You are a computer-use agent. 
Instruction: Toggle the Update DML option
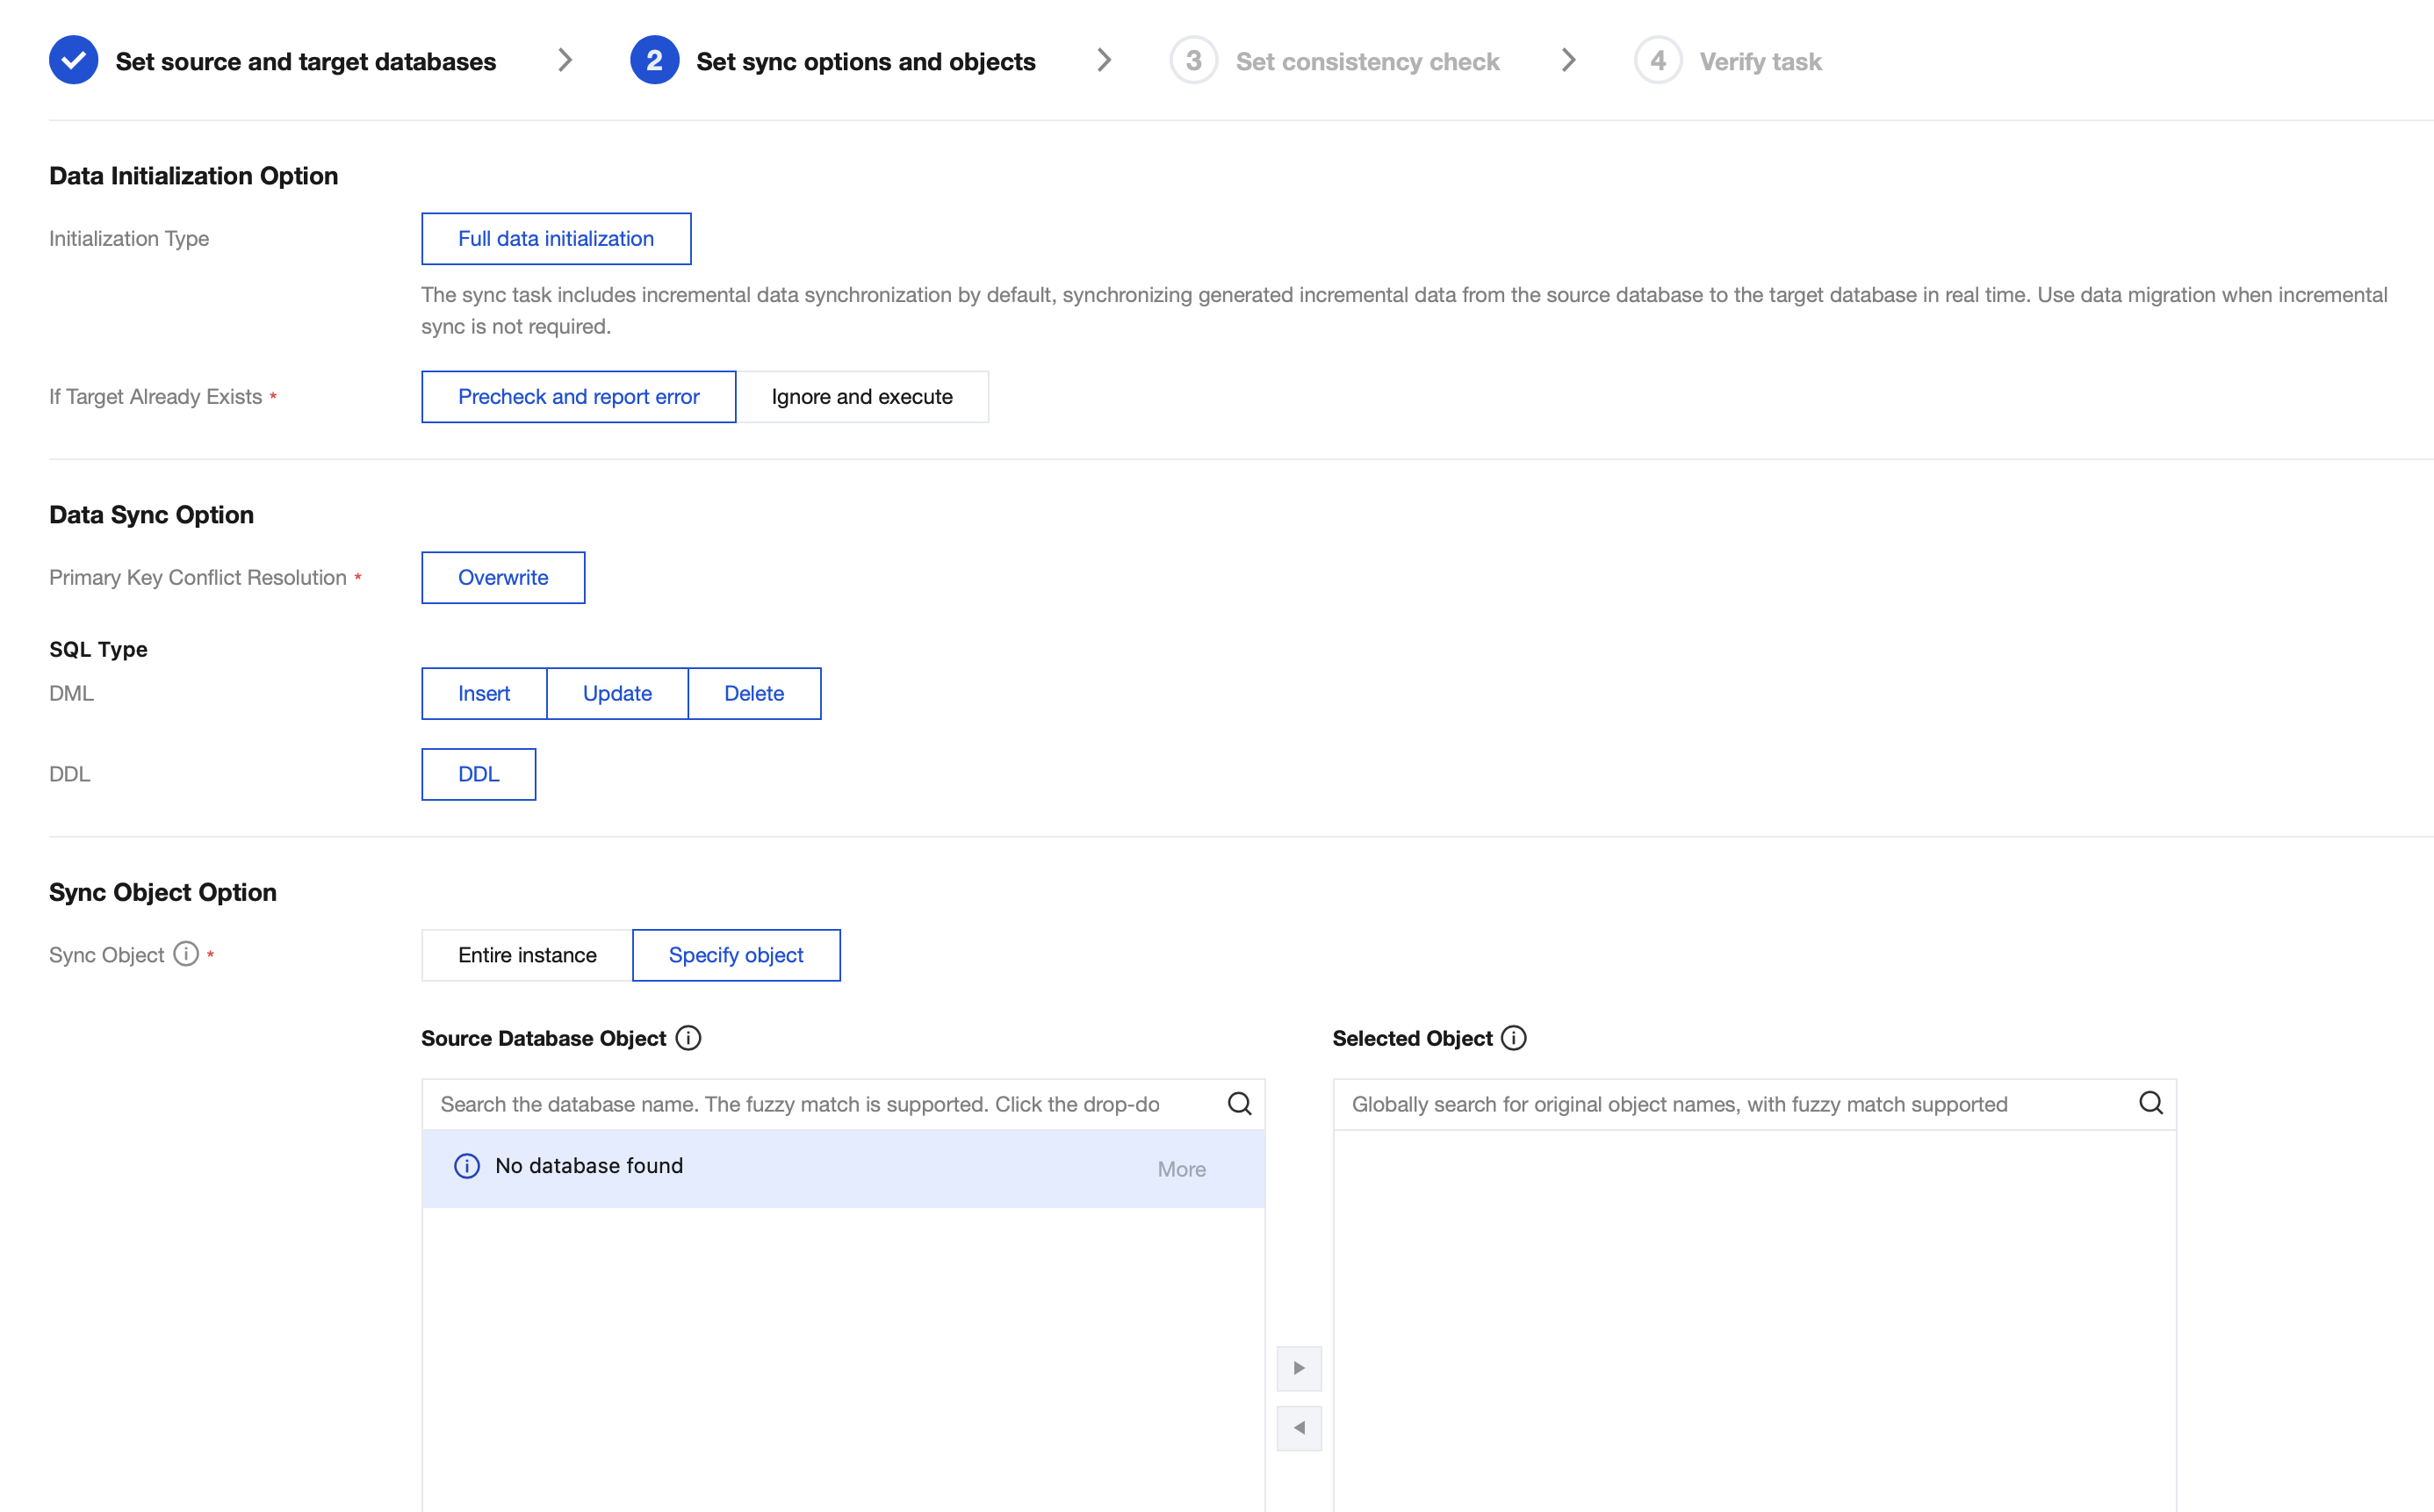[x=617, y=693]
